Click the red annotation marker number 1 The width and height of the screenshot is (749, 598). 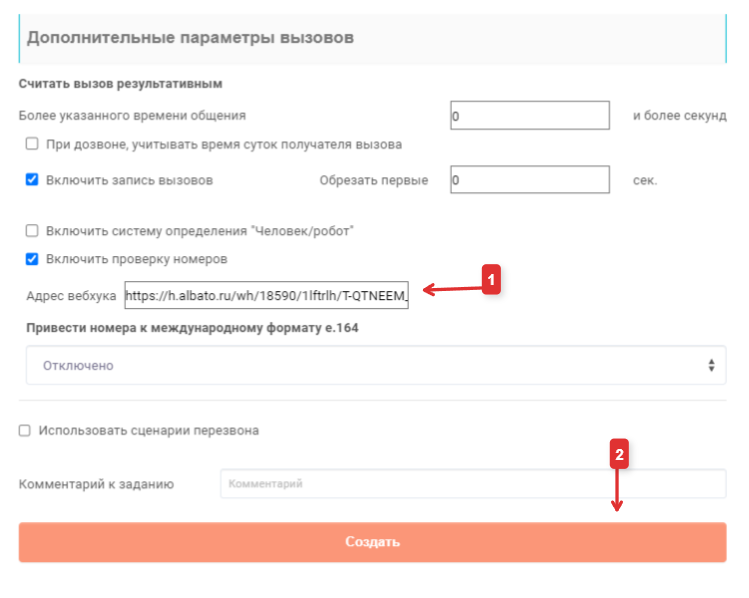[x=491, y=280]
